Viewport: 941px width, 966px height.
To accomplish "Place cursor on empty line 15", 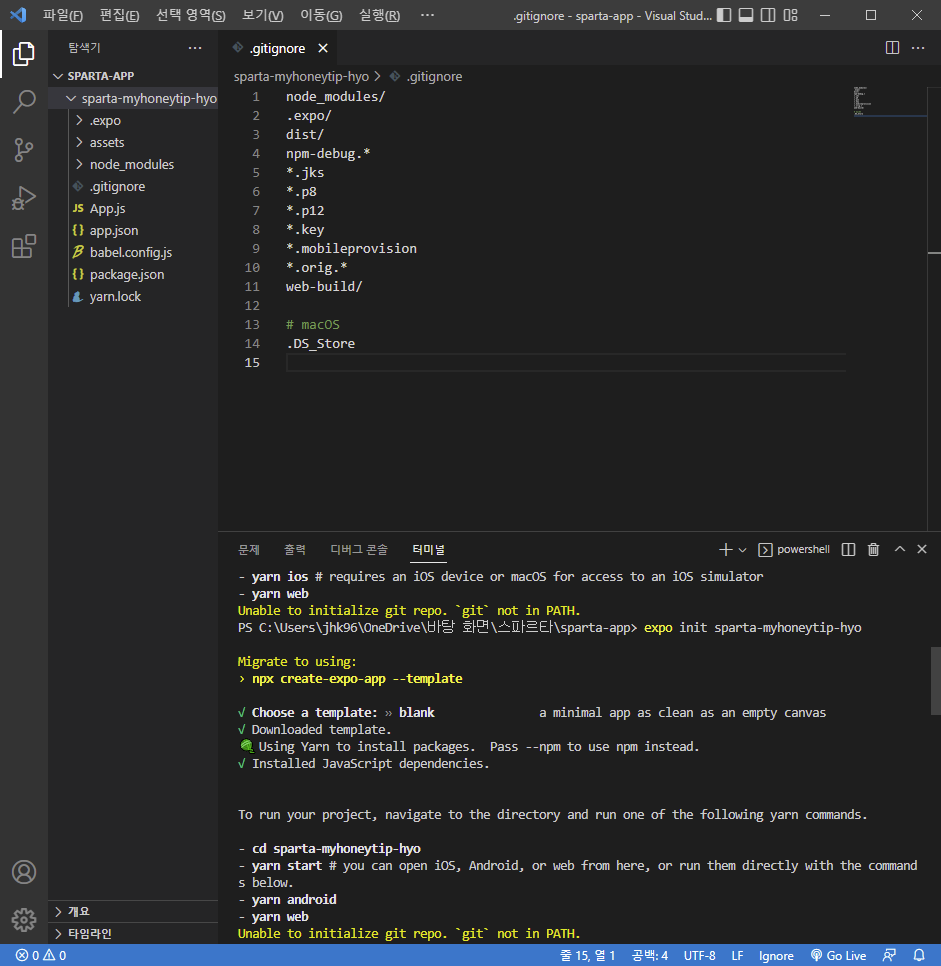I will [565, 362].
